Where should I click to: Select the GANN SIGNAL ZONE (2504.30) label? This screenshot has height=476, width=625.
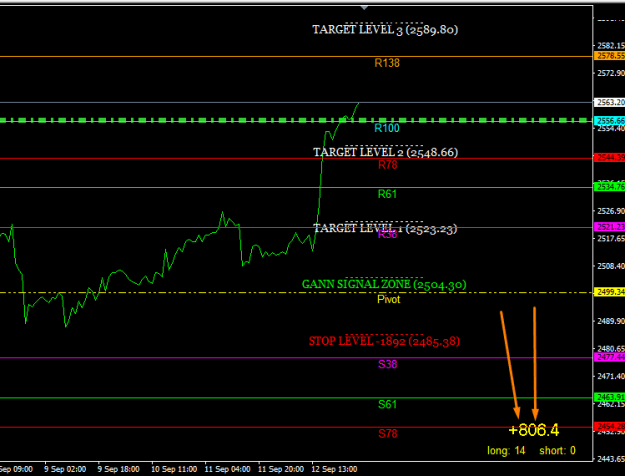[x=384, y=284]
